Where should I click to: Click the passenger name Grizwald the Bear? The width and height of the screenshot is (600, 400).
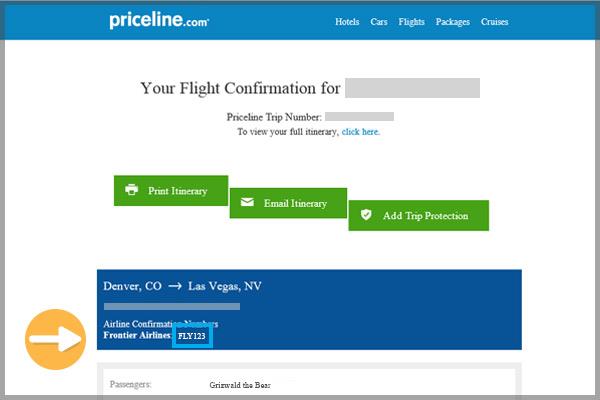pos(240,385)
